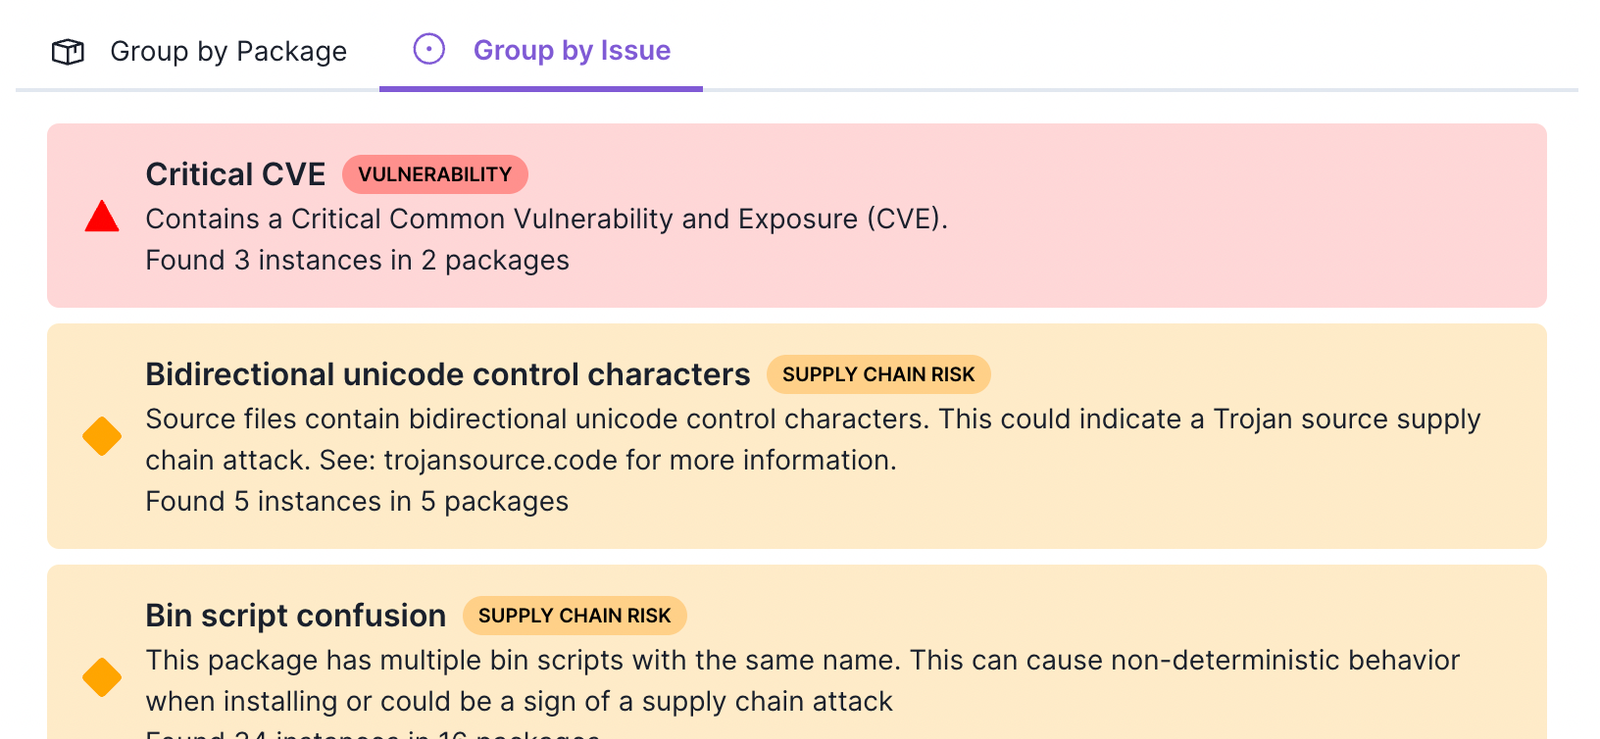Click the Critical CVE description text
Screen dimensions: 1600x739
(546, 219)
